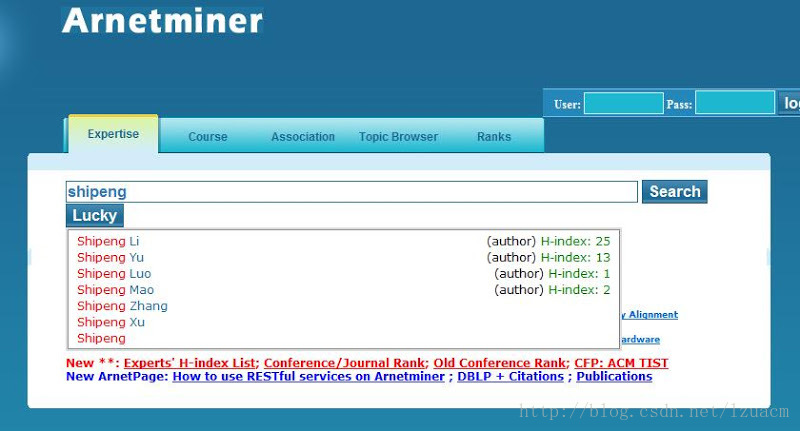Choose the plain Shipeng suggestion

pos(344,338)
